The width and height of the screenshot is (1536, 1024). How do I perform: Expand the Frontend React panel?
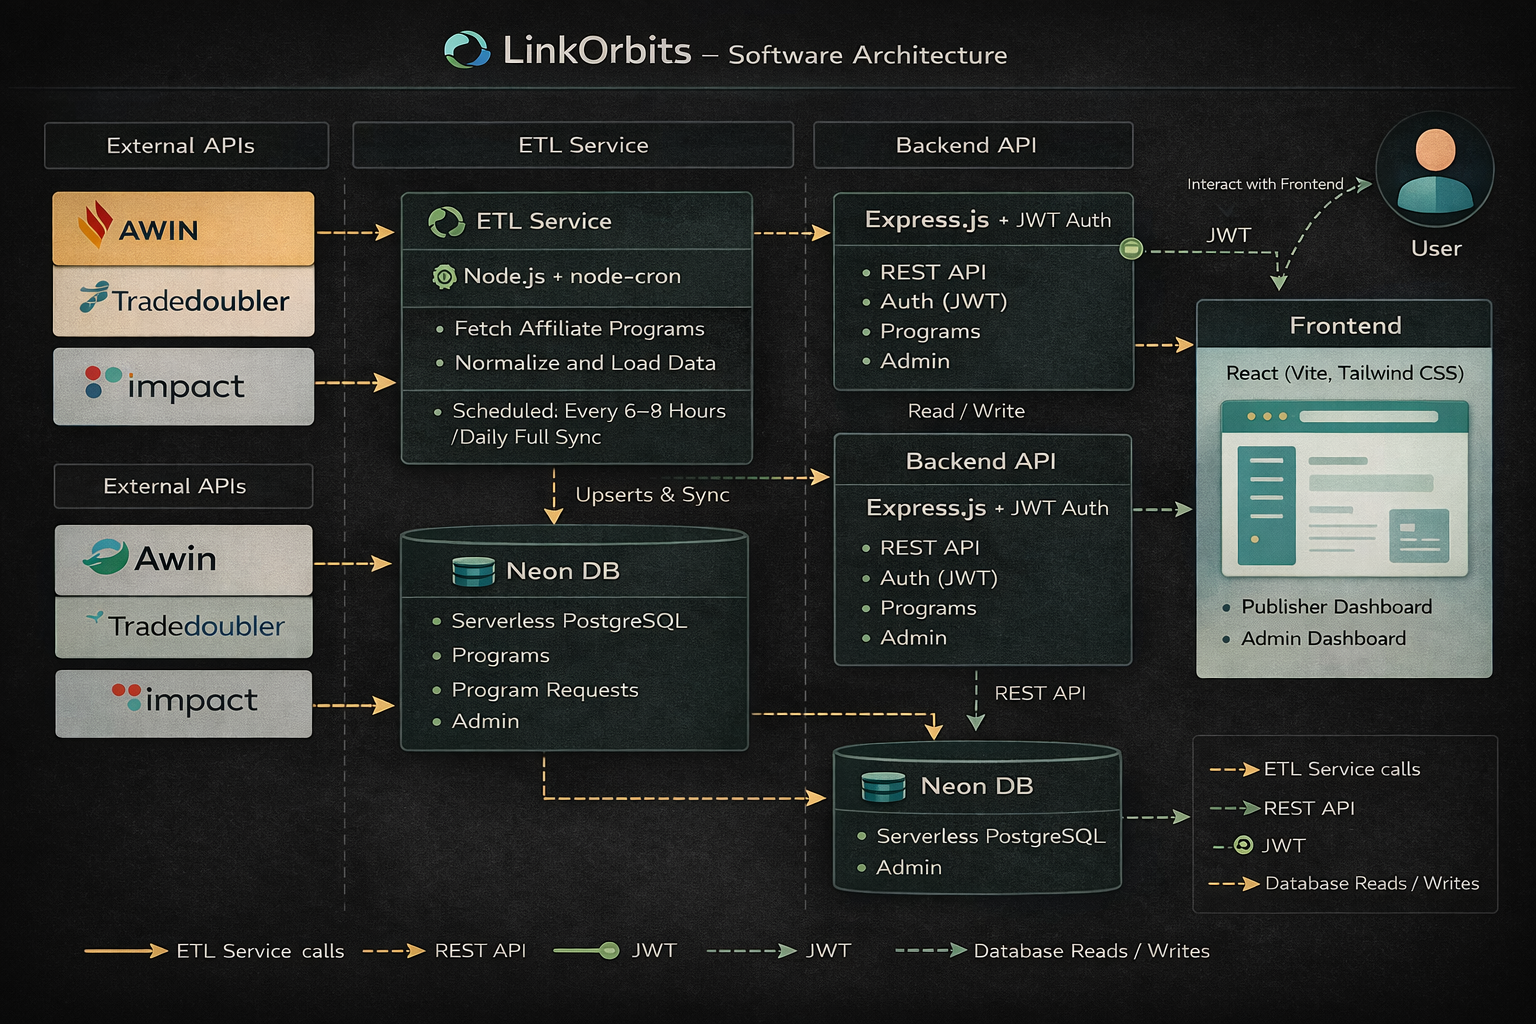click(x=1344, y=325)
